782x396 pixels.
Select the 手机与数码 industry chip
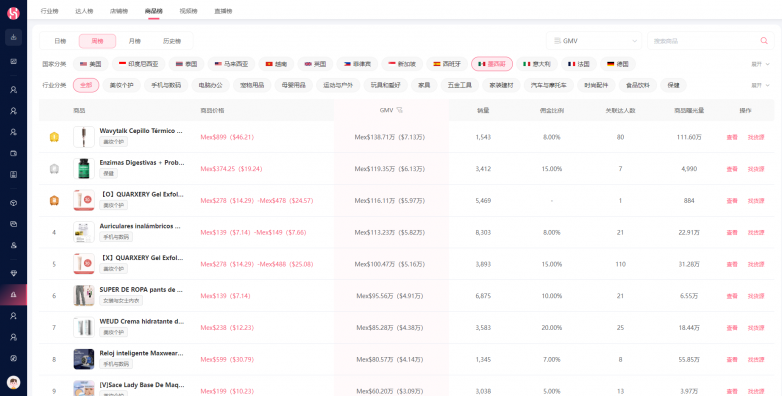[x=166, y=85]
